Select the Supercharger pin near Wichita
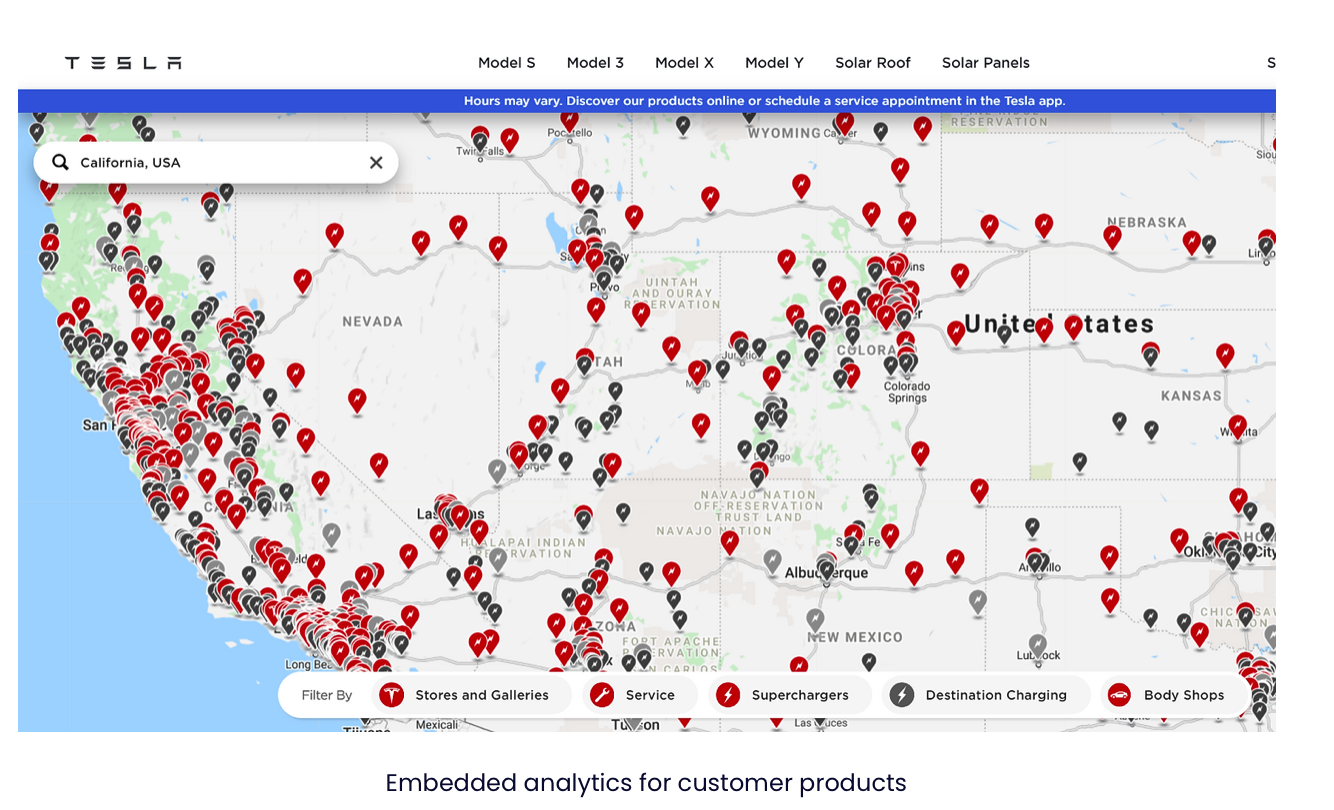The width and height of the screenshot is (1334, 810). coord(1238,425)
